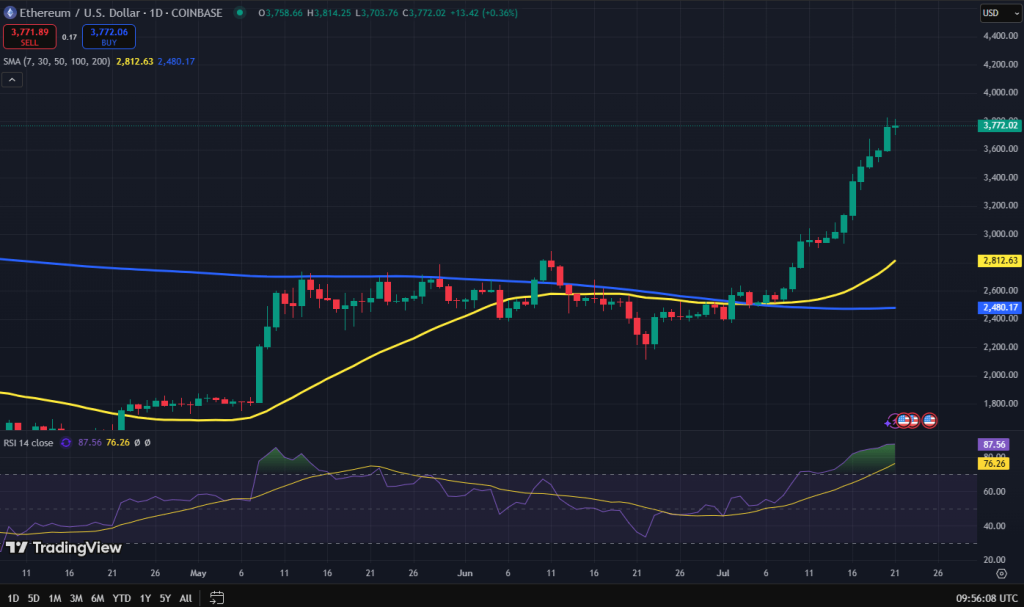Click the change value +13.42 (+0.36%)
The height and width of the screenshot is (607, 1024).
pos(484,13)
